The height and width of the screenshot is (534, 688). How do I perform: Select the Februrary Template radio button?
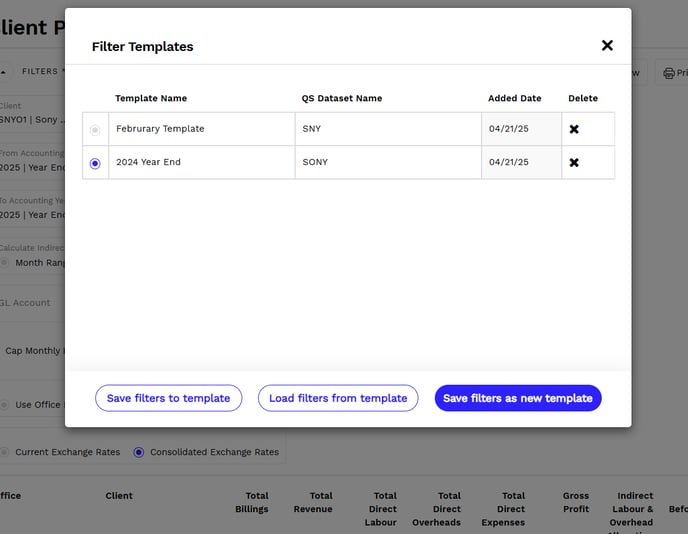95,130
